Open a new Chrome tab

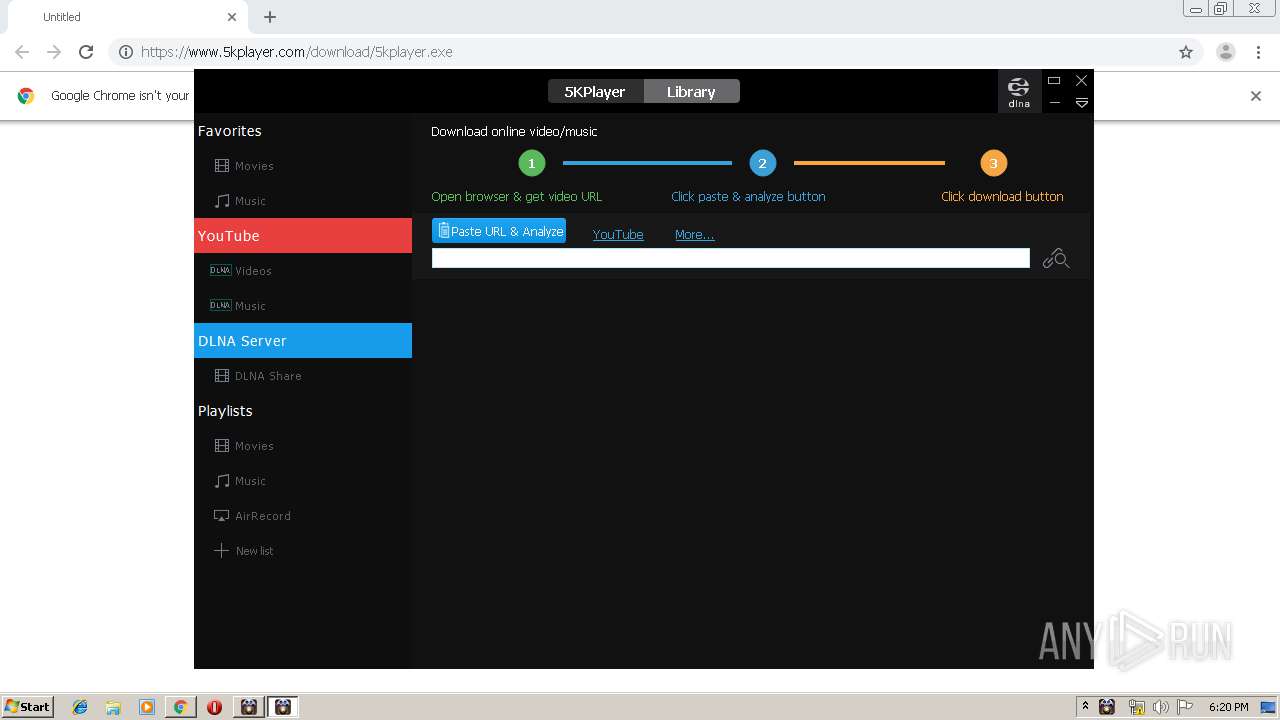[270, 17]
